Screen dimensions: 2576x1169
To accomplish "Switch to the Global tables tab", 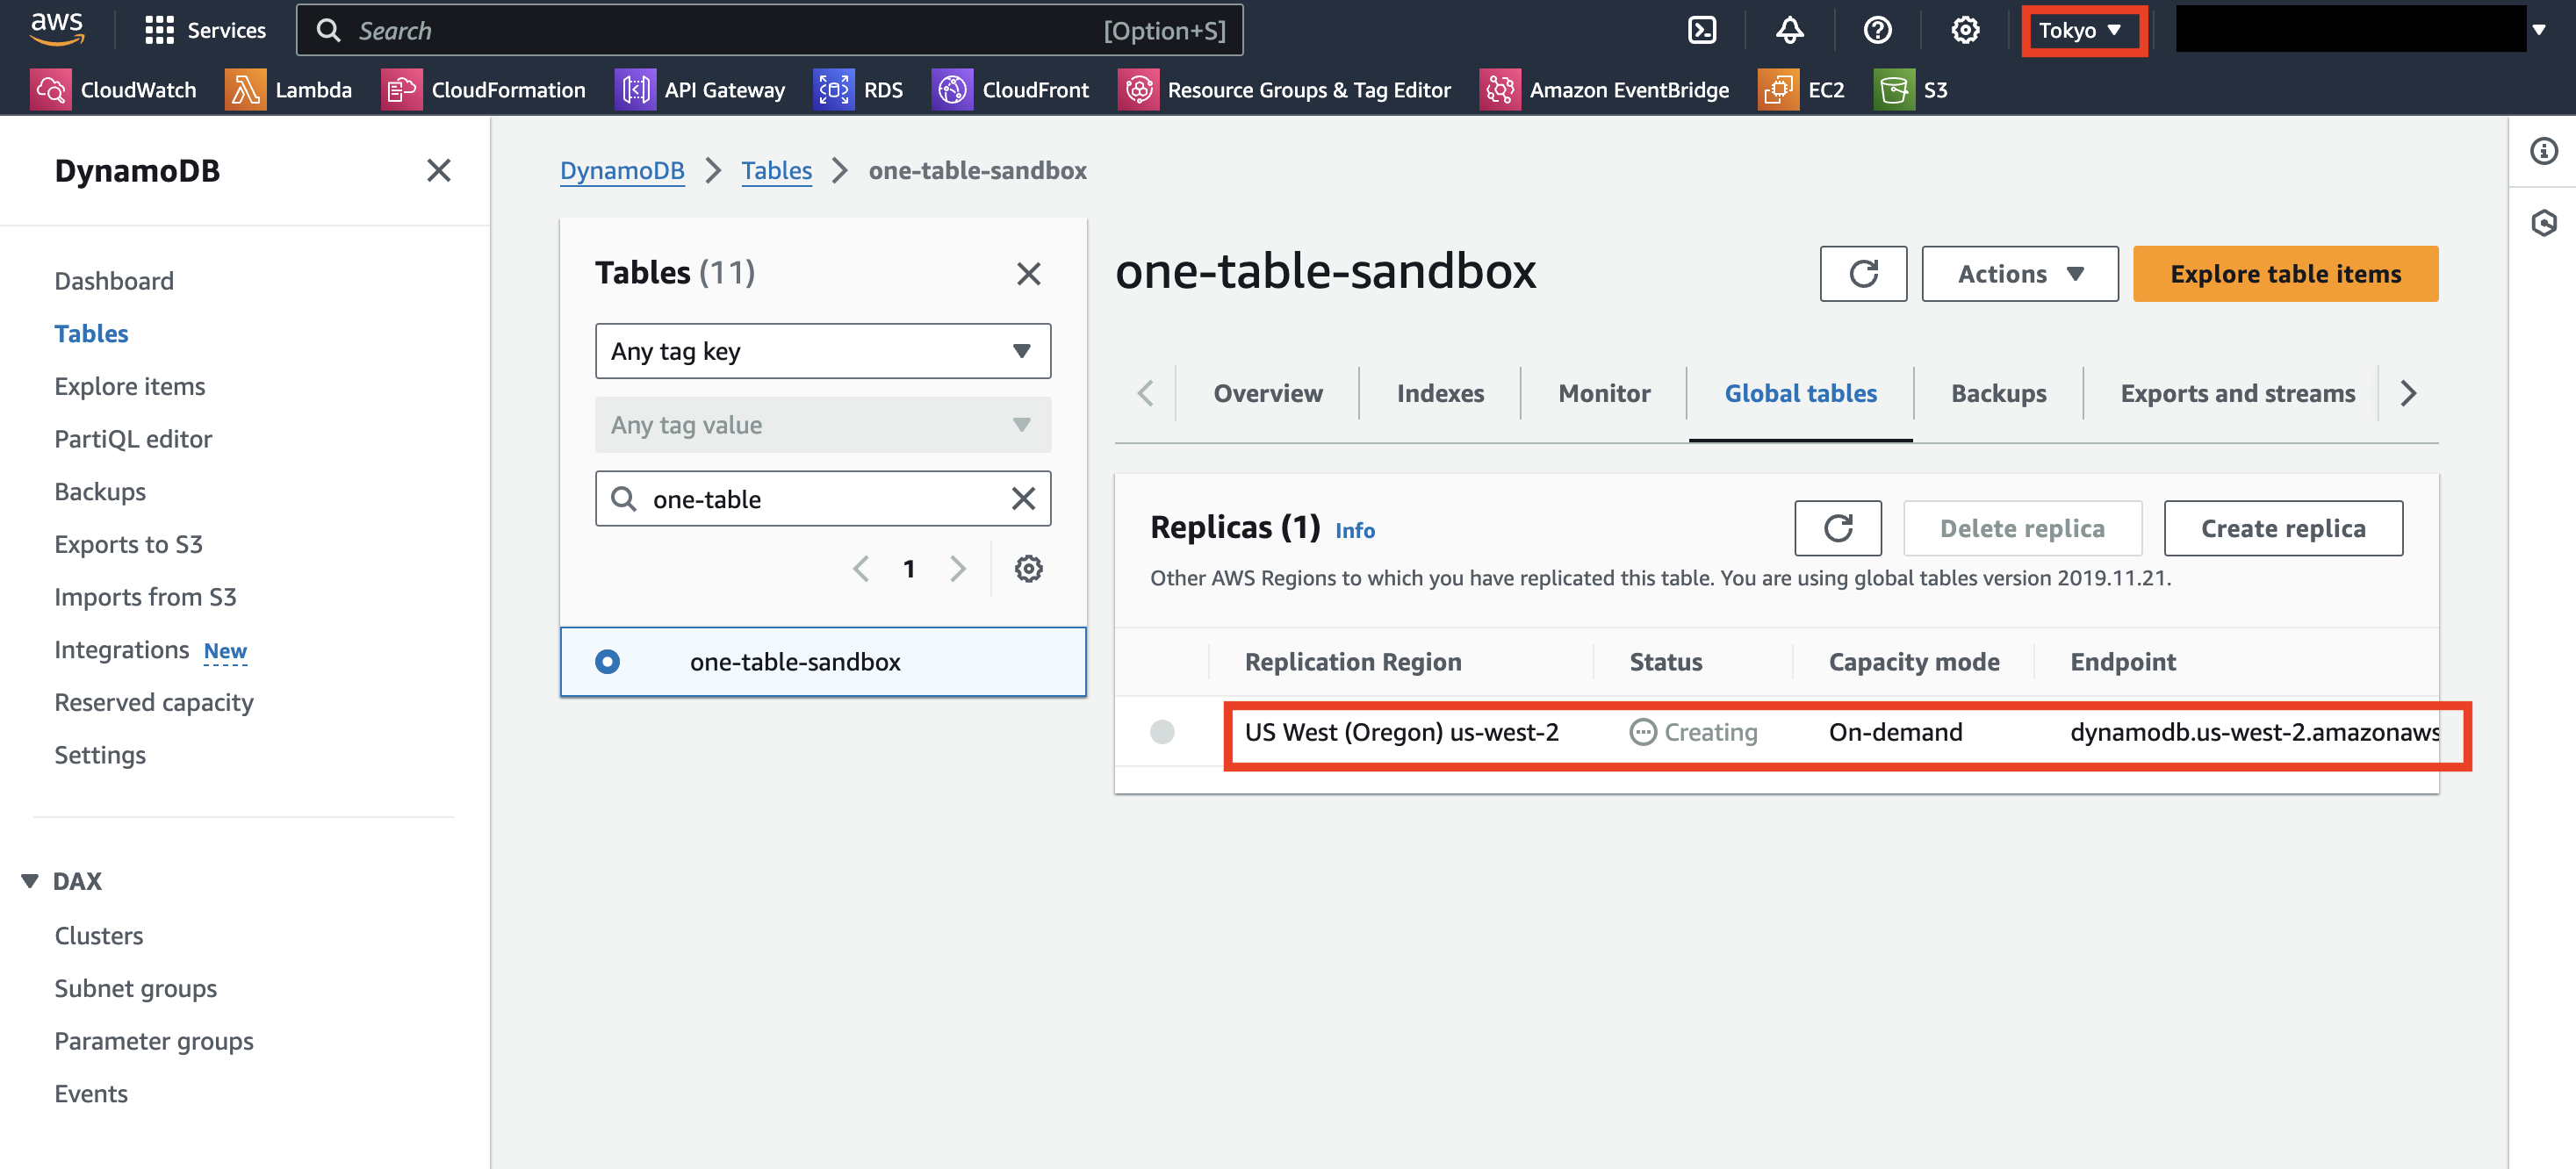I will pyautogui.click(x=1800, y=393).
